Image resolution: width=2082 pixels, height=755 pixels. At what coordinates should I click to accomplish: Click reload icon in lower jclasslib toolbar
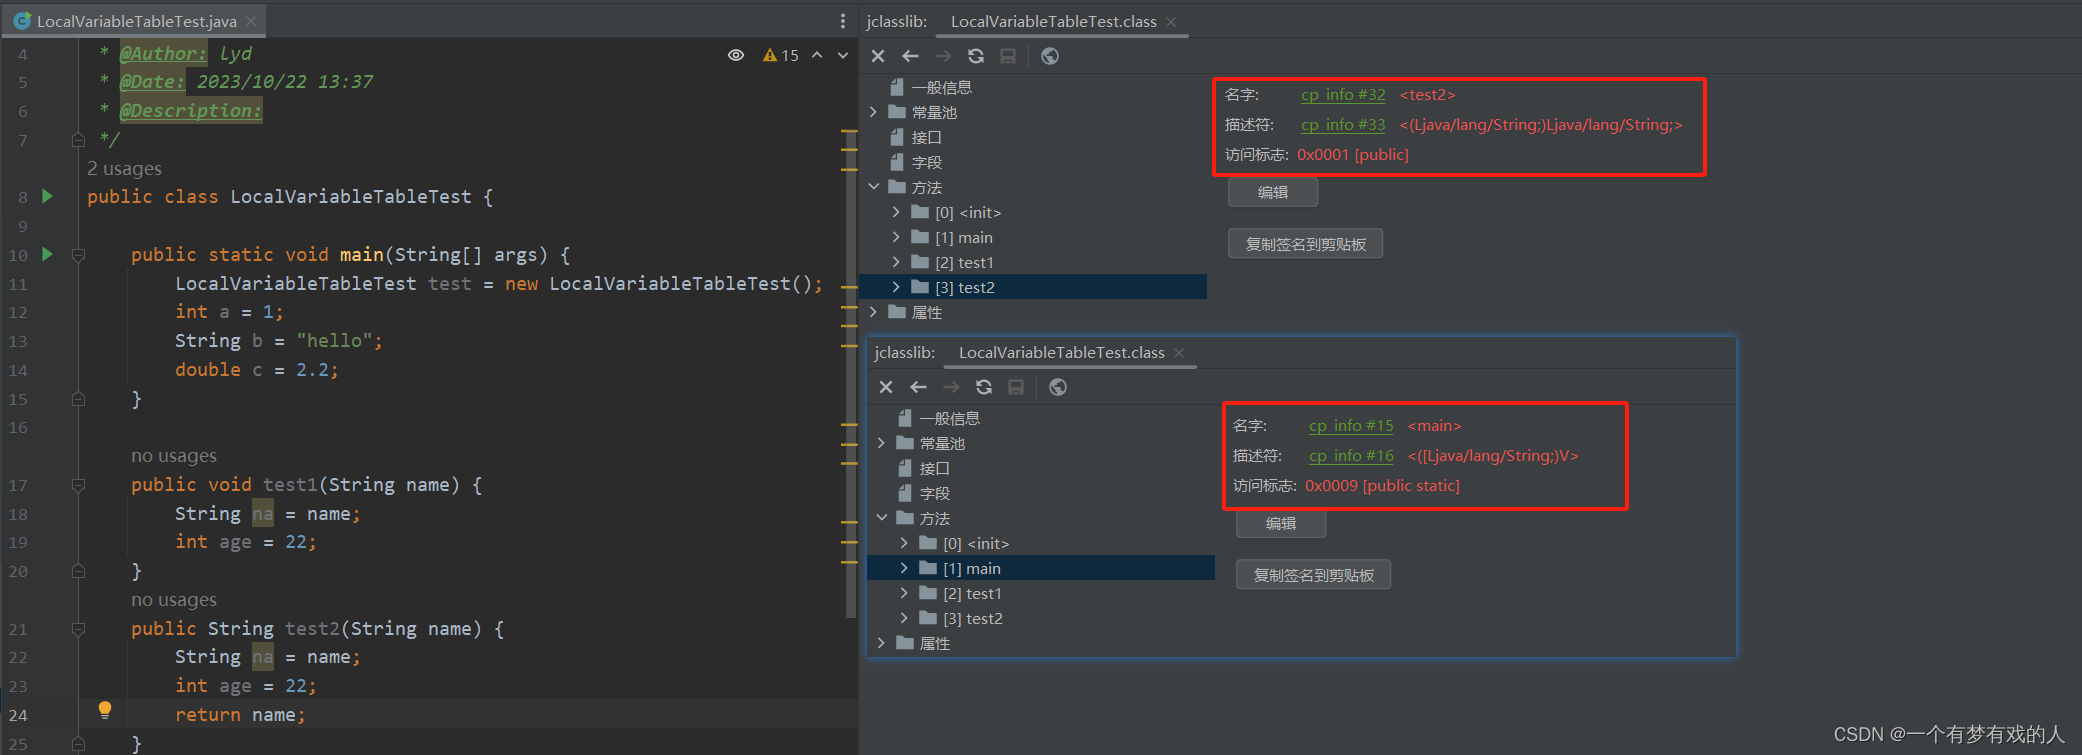pyautogui.click(x=984, y=387)
